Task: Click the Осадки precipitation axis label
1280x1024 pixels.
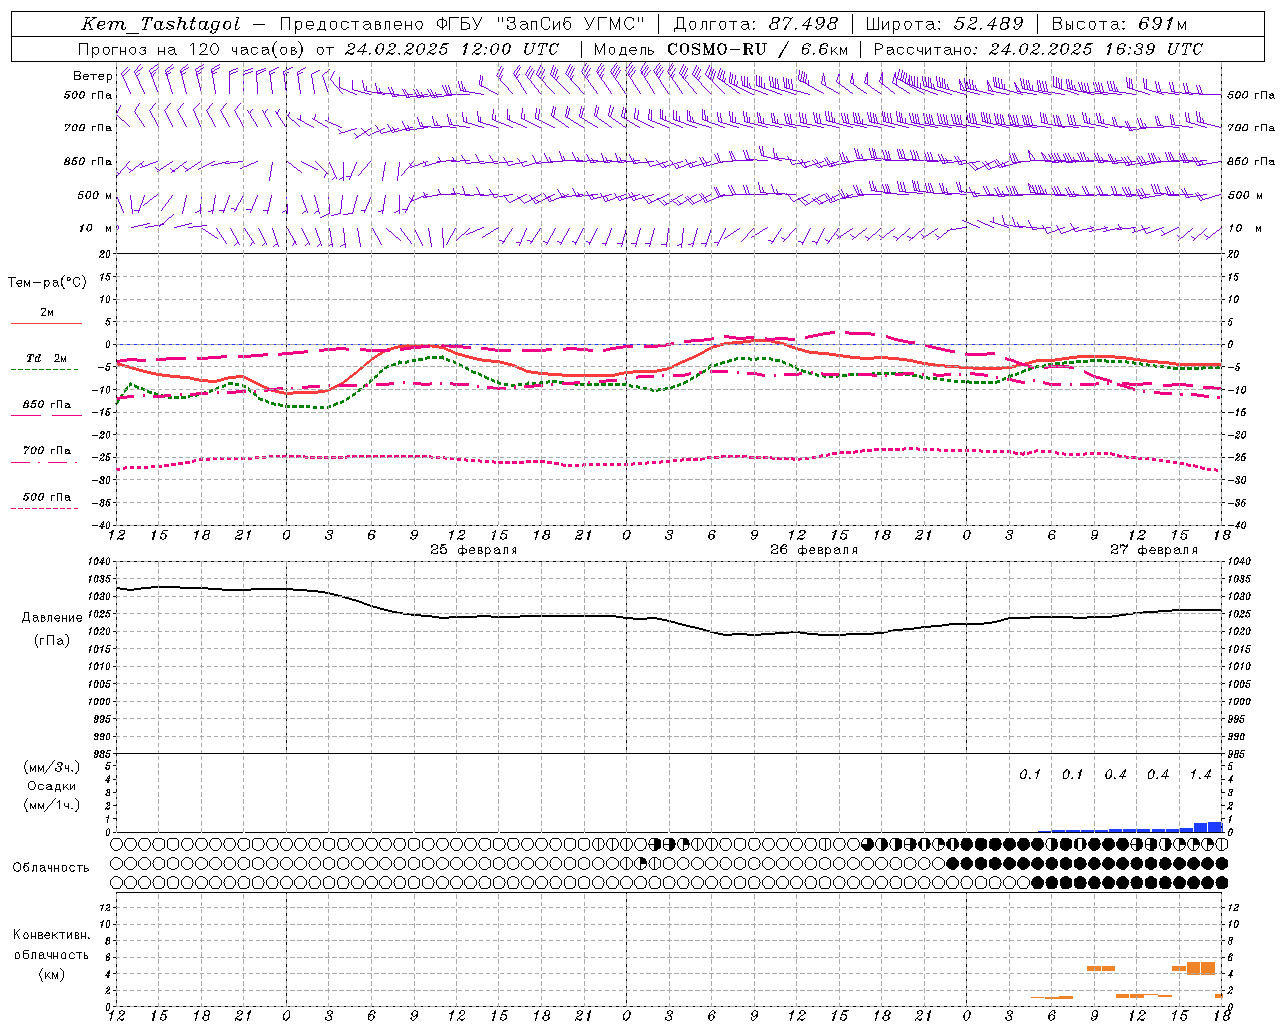Action: point(52,786)
